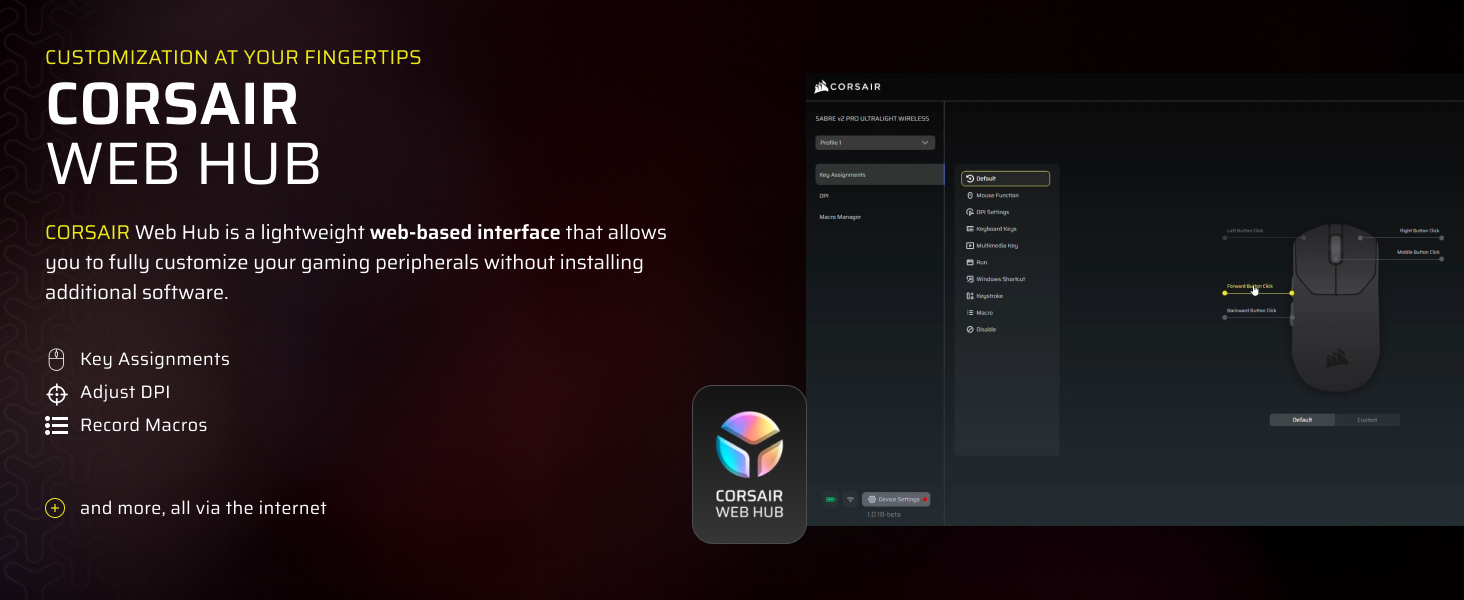The image size is (1464, 600).
Task: Click the list icon beside Record Macros
Action: pyautogui.click(x=56, y=425)
